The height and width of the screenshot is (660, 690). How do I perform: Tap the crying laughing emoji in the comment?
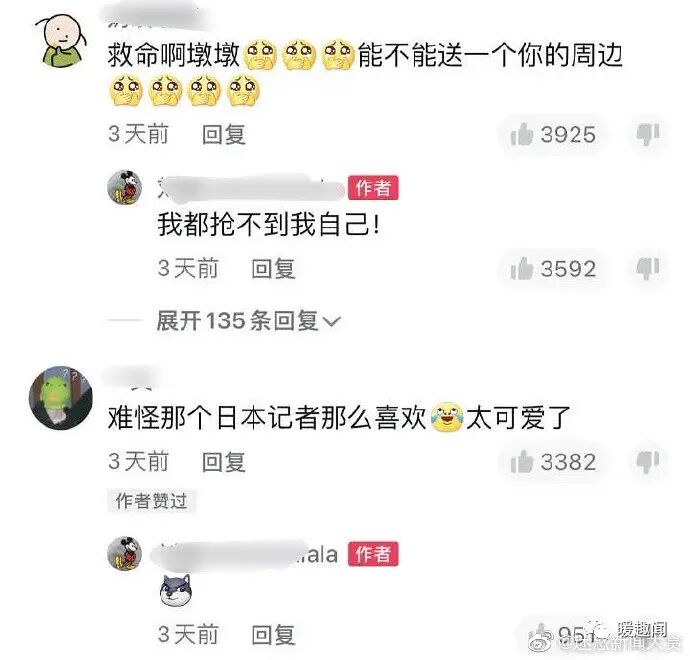click(447, 417)
